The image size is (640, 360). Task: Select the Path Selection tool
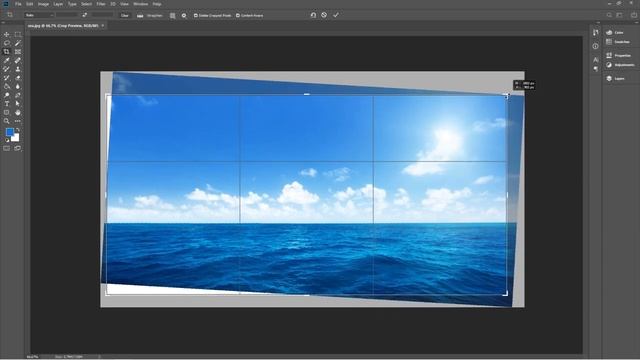pyautogui.click(x=18, y=104)
